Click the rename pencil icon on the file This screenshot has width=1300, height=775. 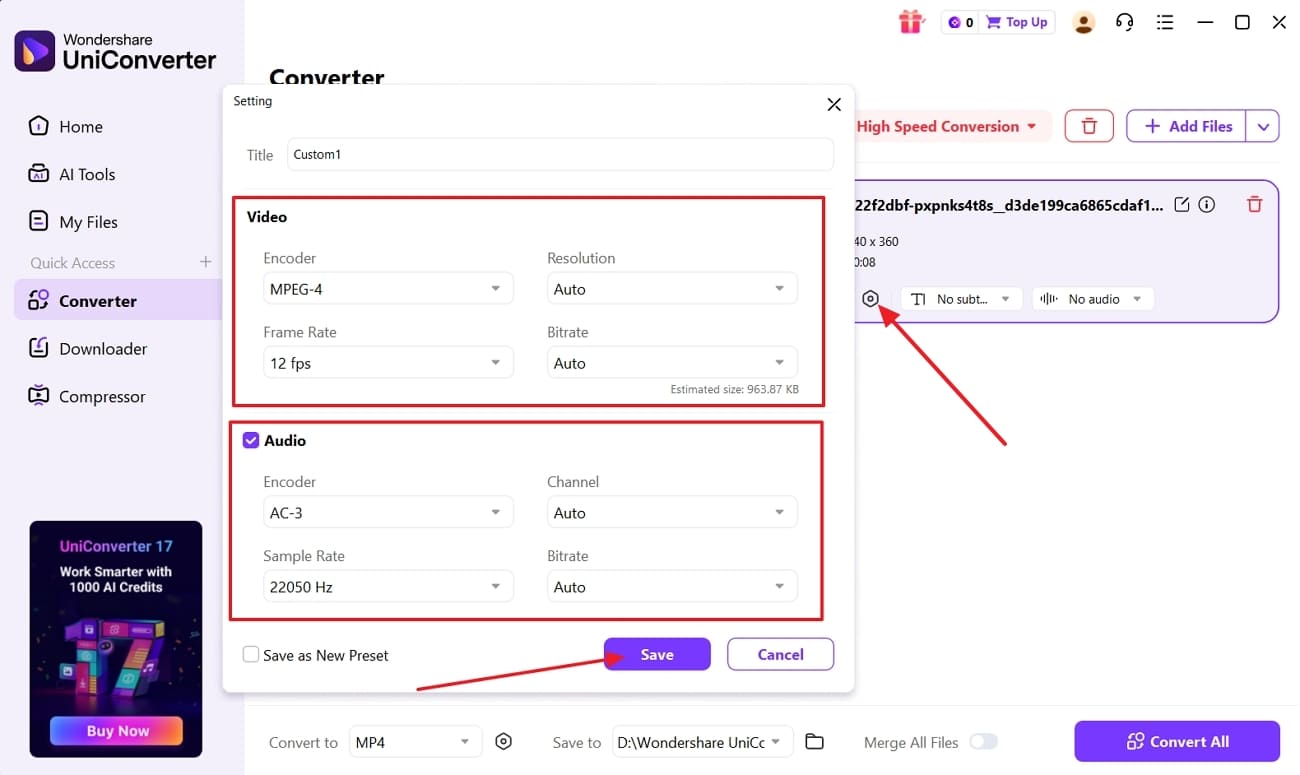[1181, 203]
